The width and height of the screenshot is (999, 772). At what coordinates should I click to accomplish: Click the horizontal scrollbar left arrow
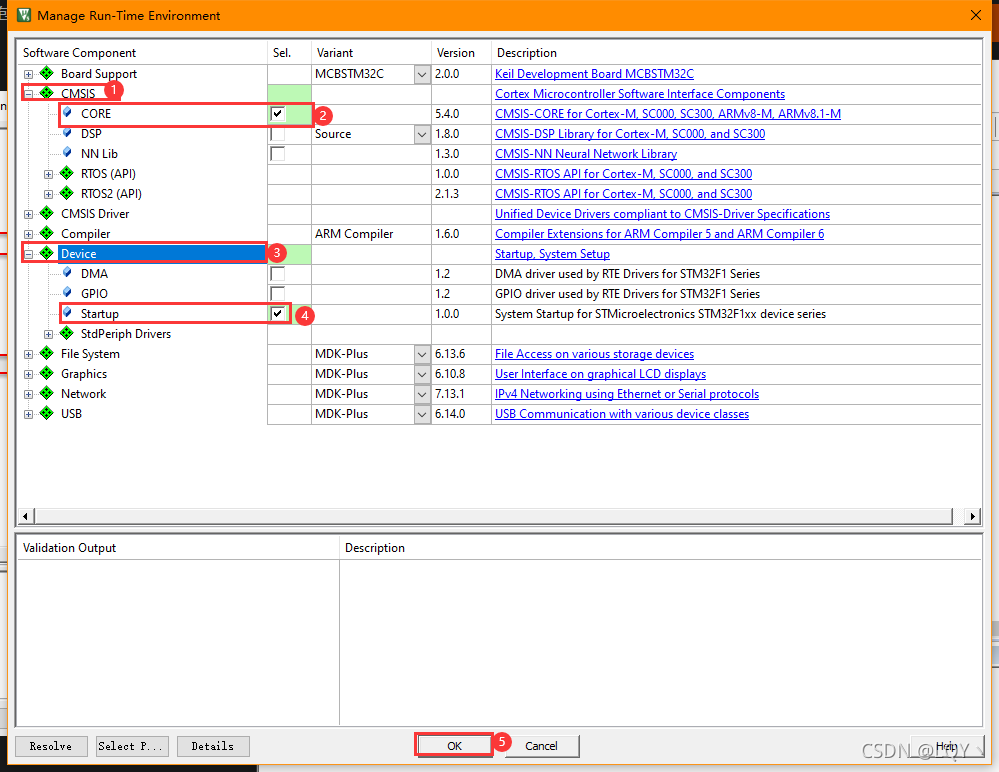click(x=25, y=516)
